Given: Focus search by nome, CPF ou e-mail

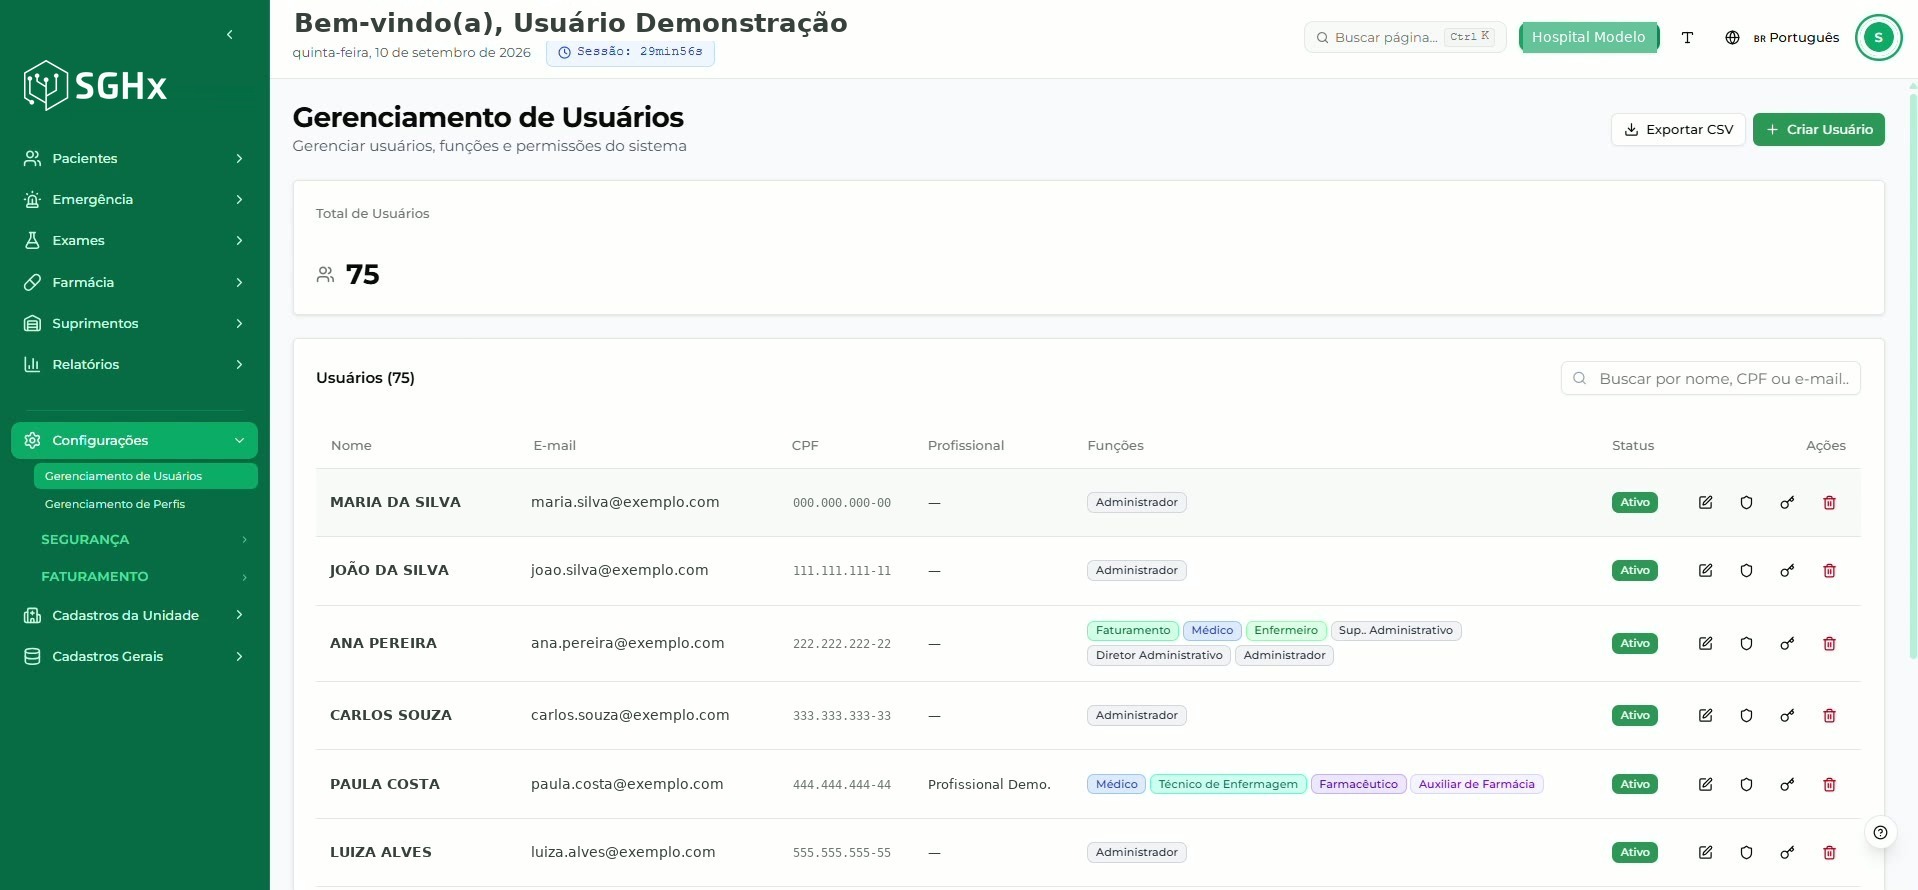Looking at the screenshot, I should pos(1710,378).
